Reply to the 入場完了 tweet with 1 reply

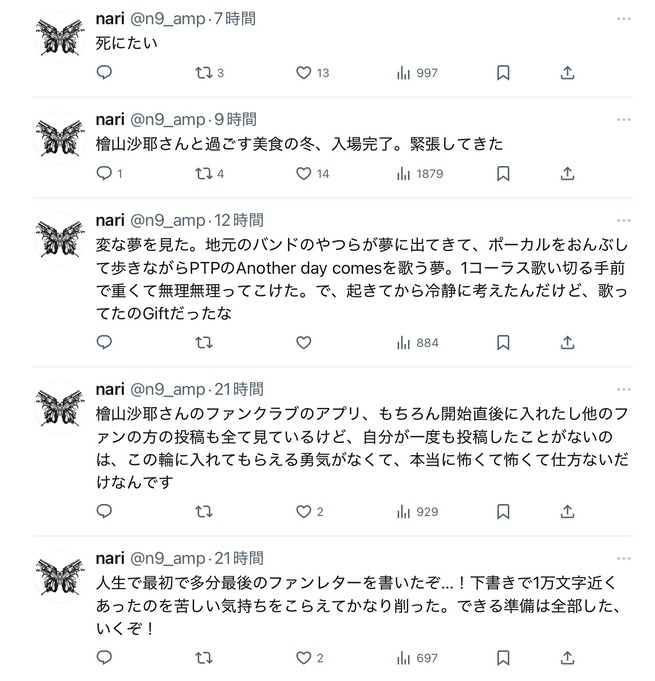(109, 174)
